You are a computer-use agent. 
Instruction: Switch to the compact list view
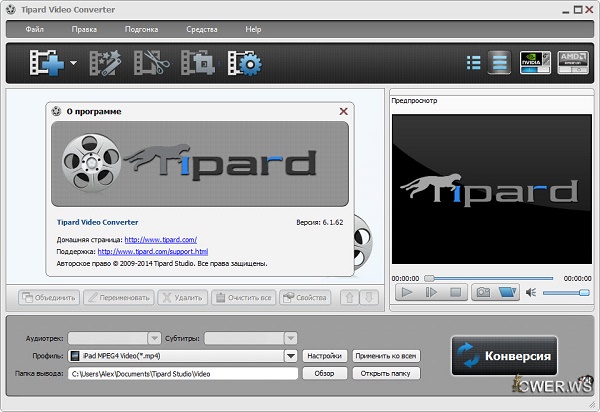[x=473, y=63]
